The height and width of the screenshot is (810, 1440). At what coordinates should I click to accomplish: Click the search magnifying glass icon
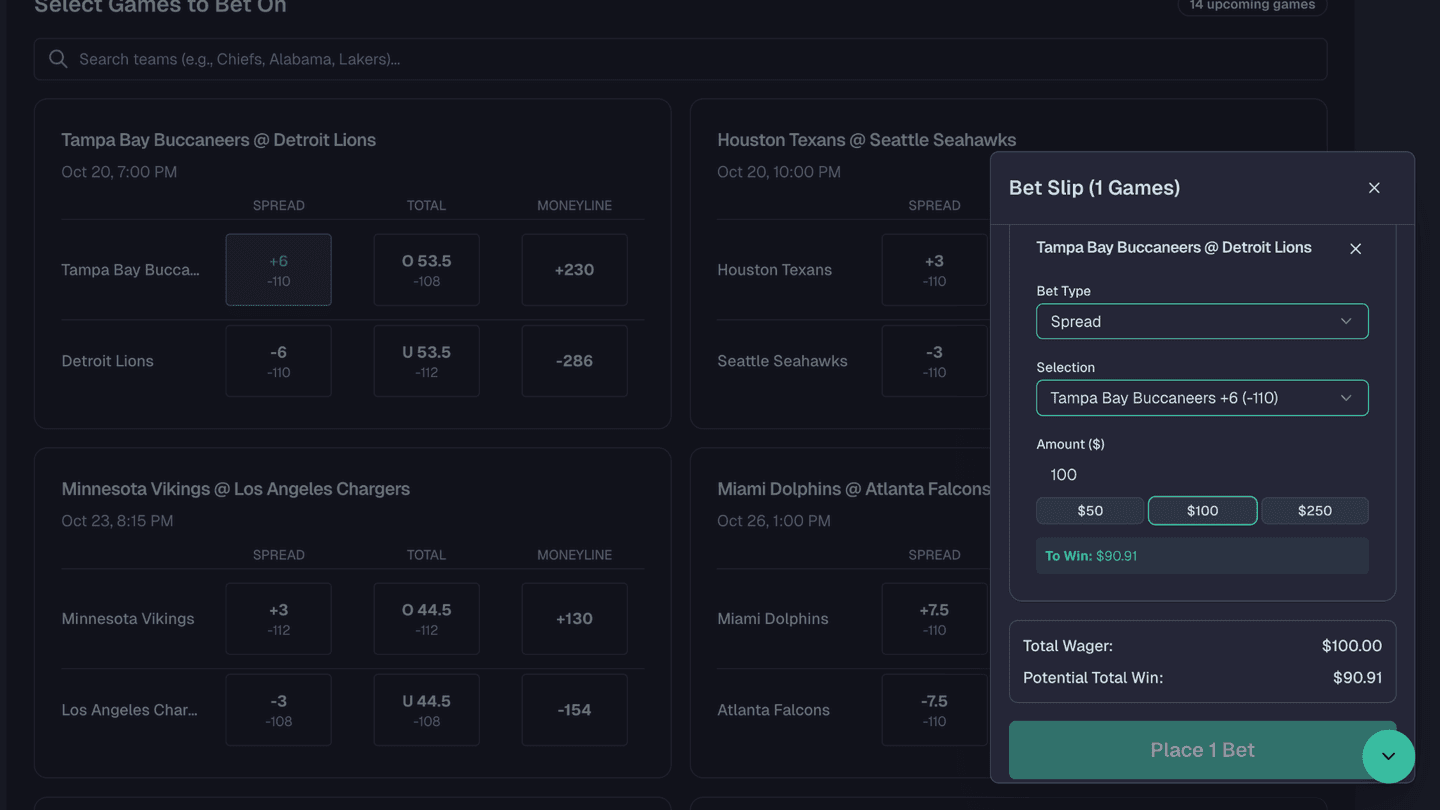point(58,58)
